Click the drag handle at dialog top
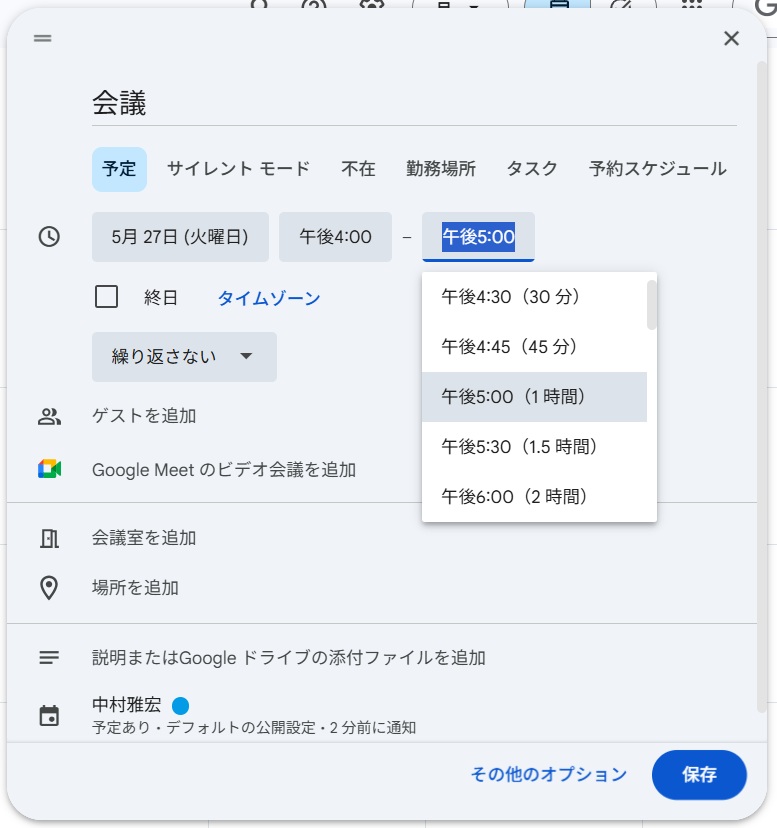Image resolution: width=777 pixels, height=828 pixels. click(x=43, y=38)
